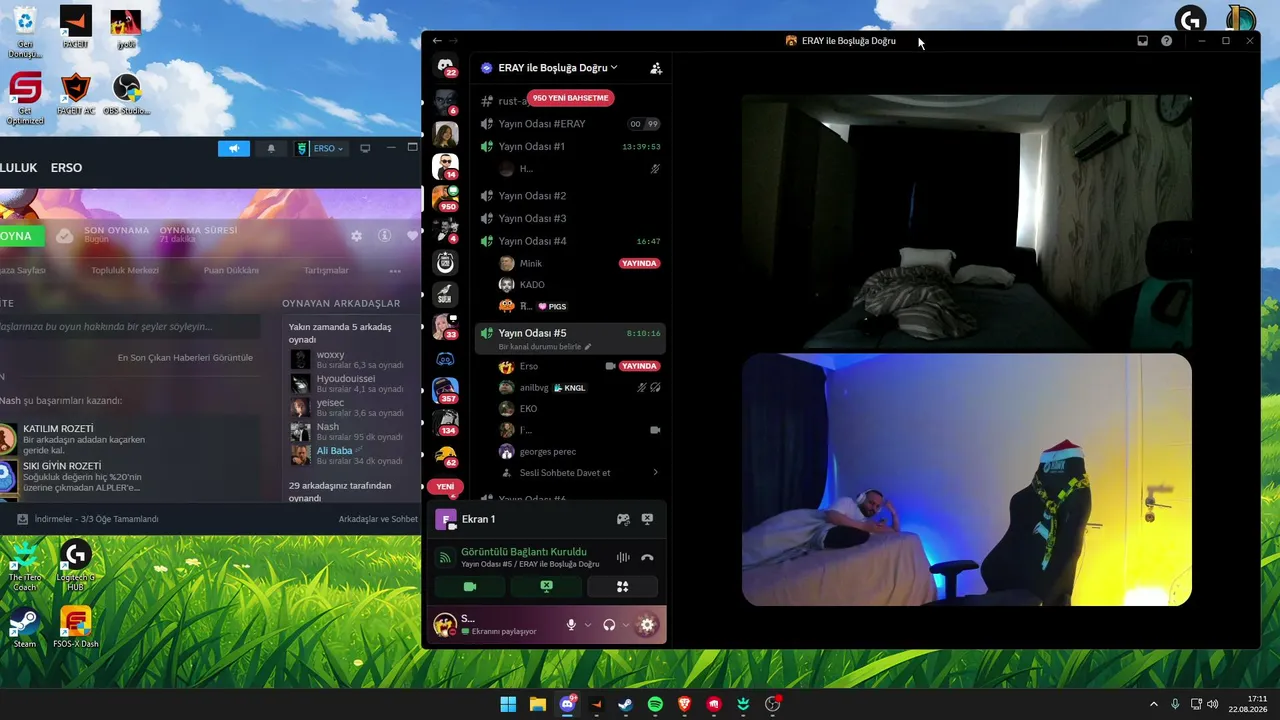Open headphone output options arrow
The width and height of the screenshot is (1280, 720).
pyautogui.click(x=626, y=625)
